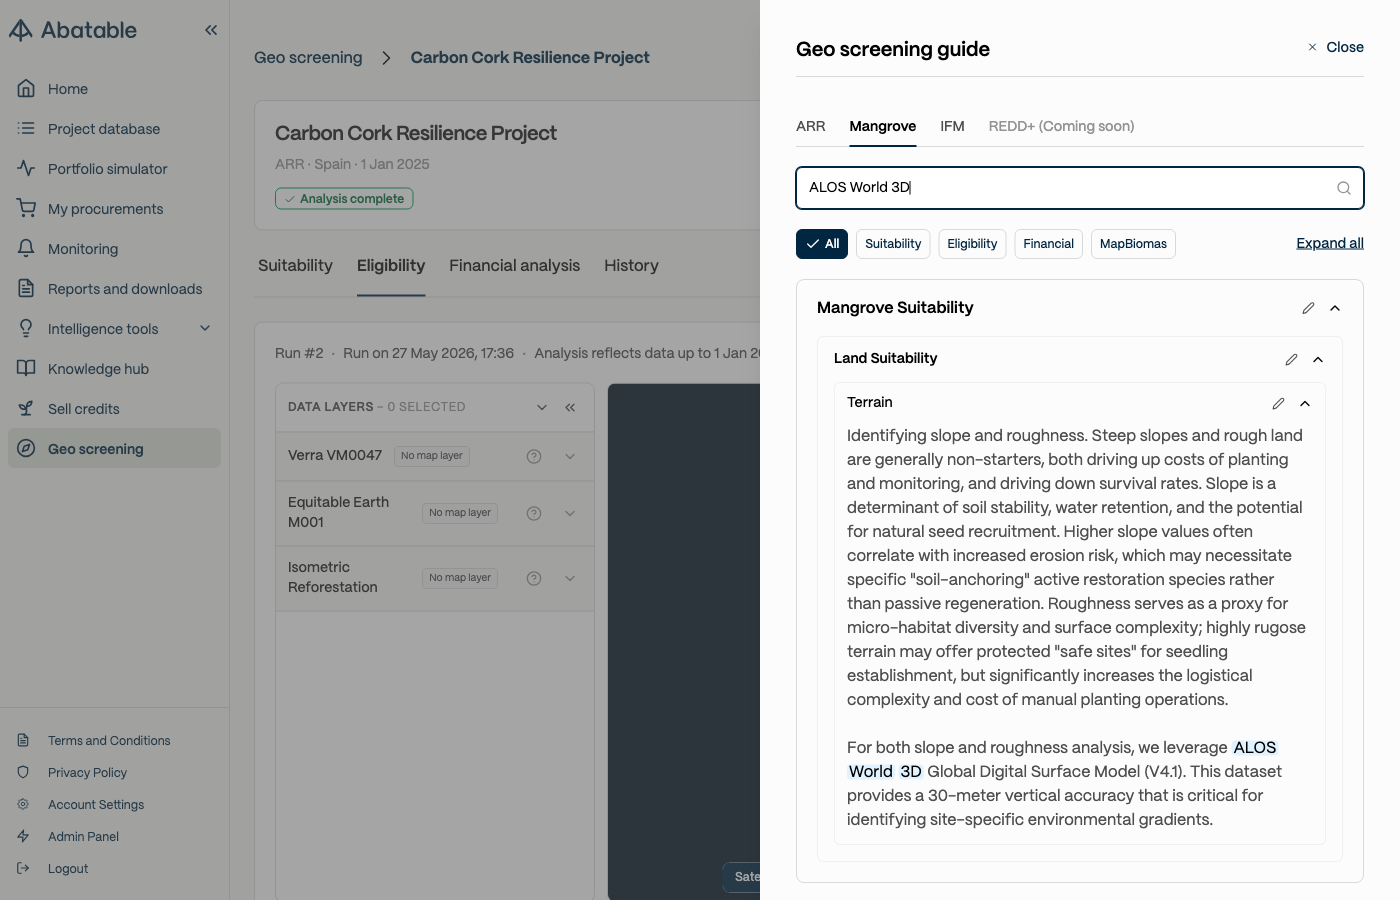
Task: Collapse the Mangrove Suitability section
Action: point(1335,308)
